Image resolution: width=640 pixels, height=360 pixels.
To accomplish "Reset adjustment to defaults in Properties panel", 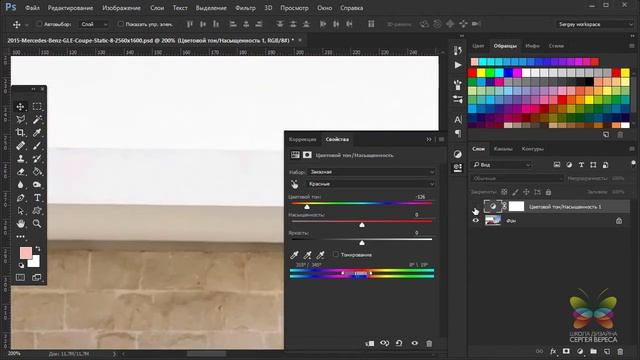I will coord(399,343).
